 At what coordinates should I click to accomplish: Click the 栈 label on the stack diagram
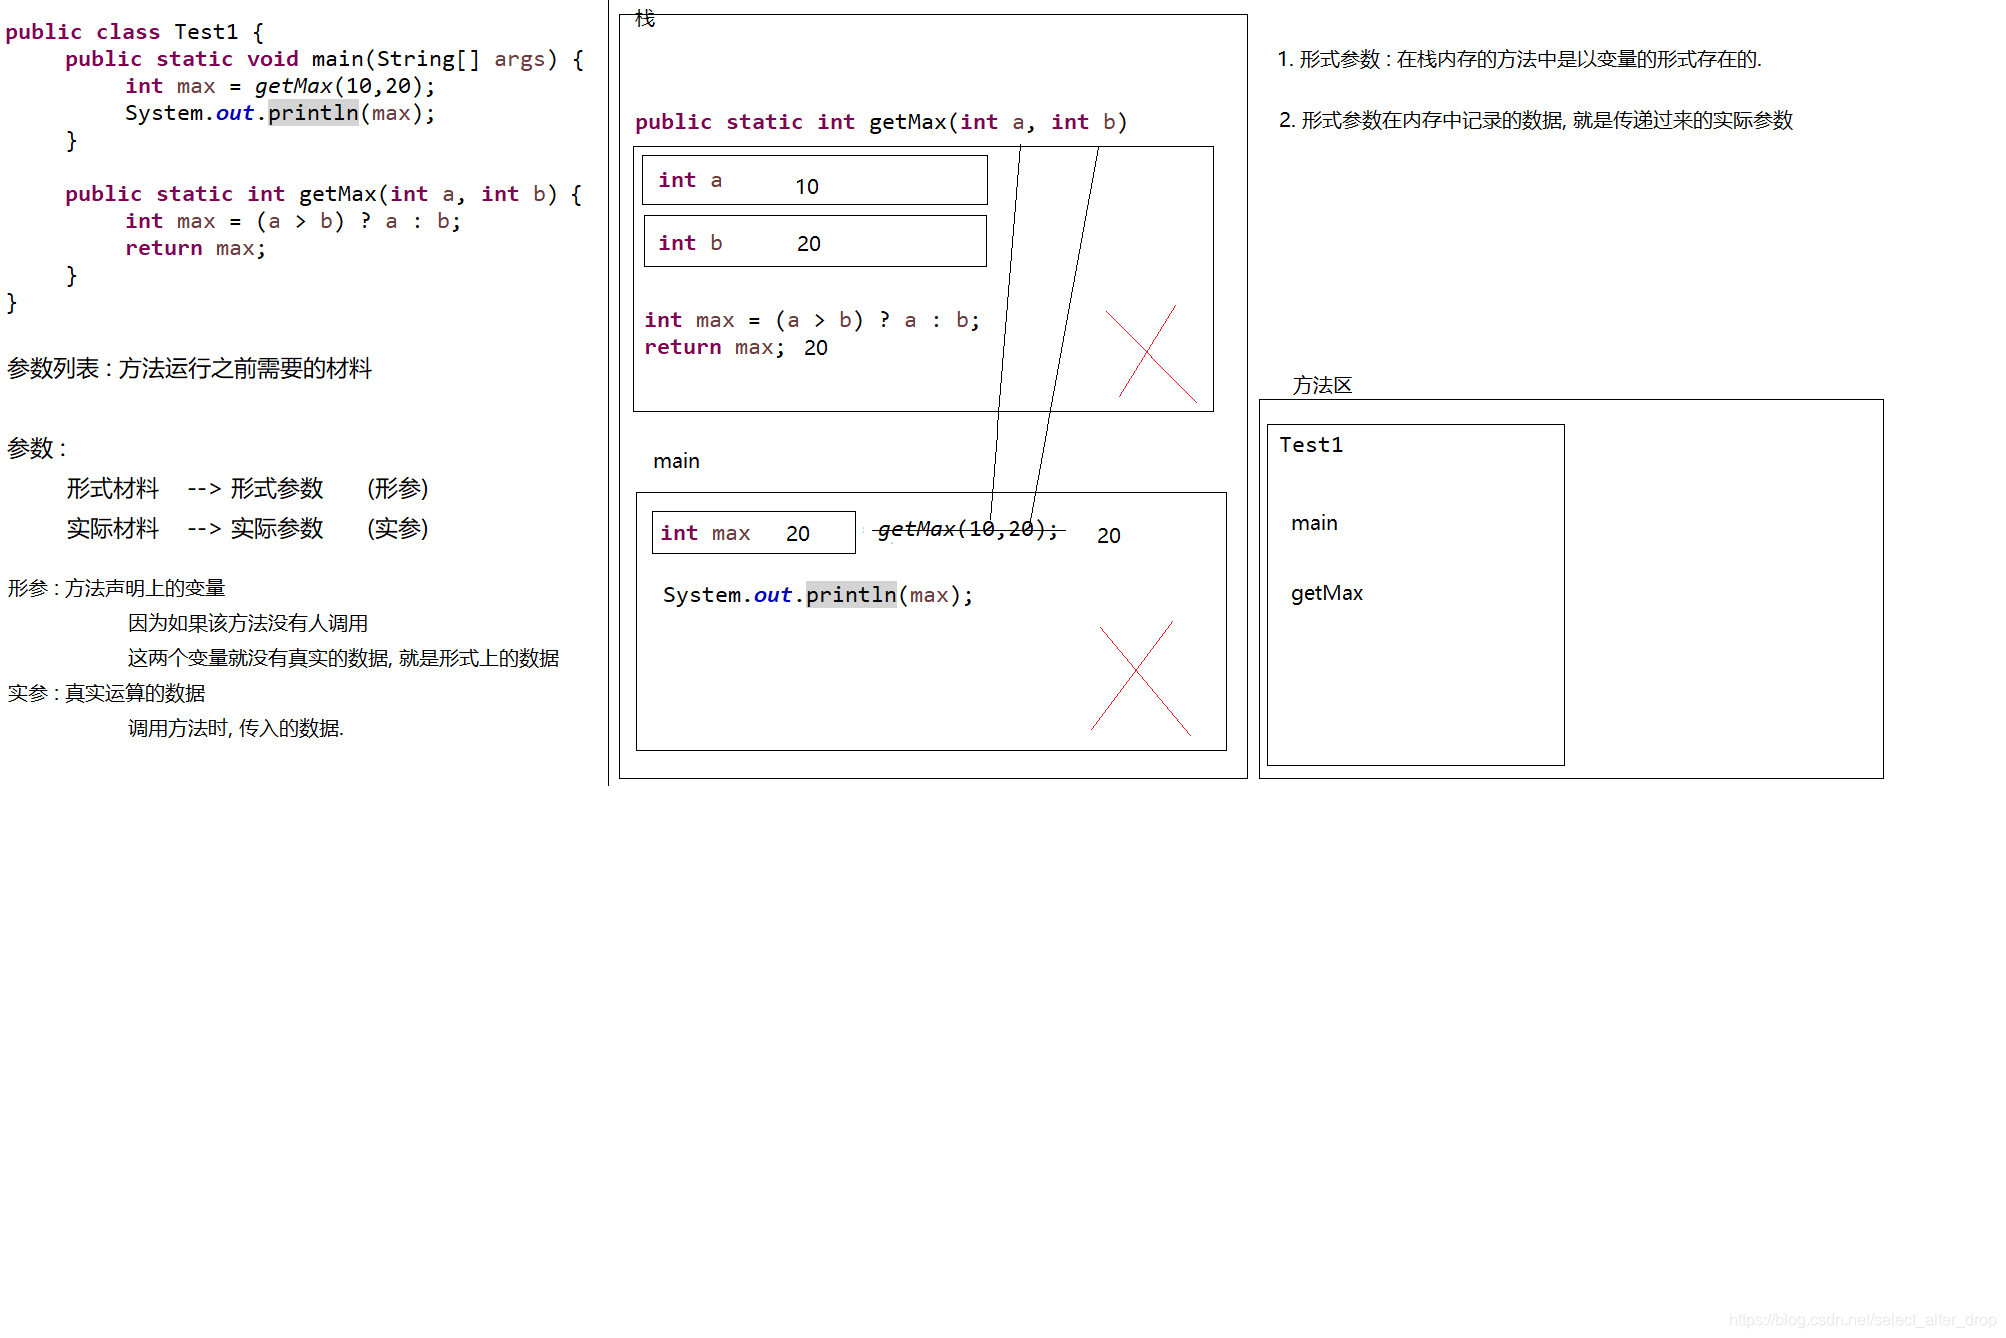pos(643,19)
